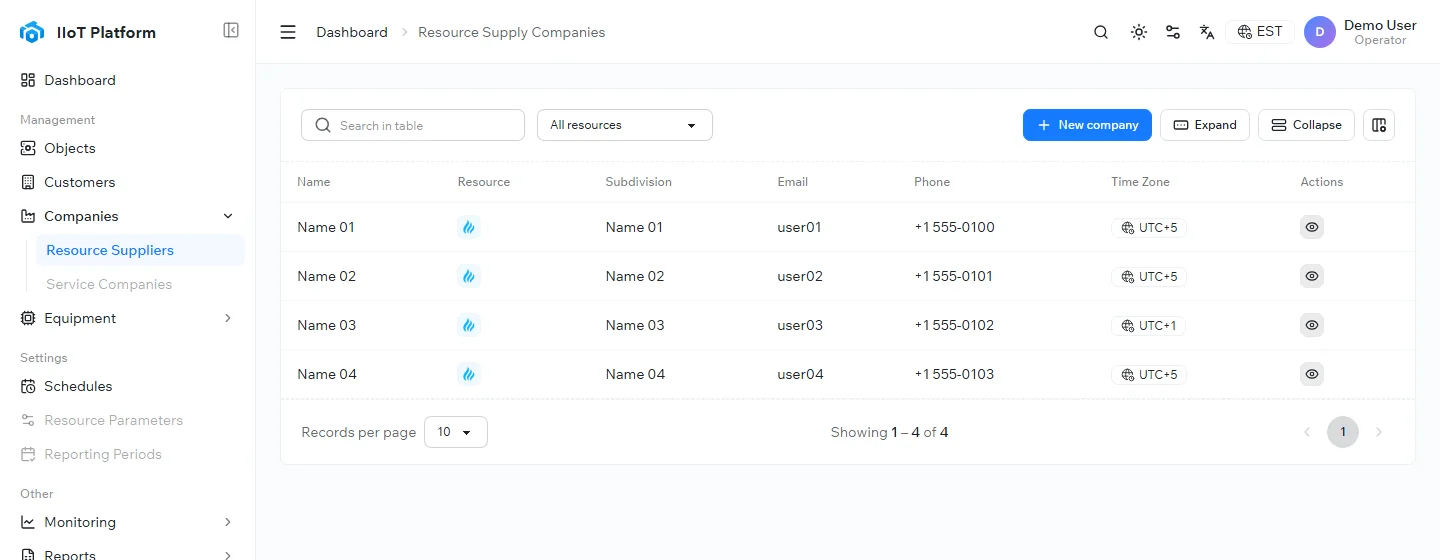Open display settings sliders icon in header
The image size is (1440, 560).
click(x=1173, y=32)
